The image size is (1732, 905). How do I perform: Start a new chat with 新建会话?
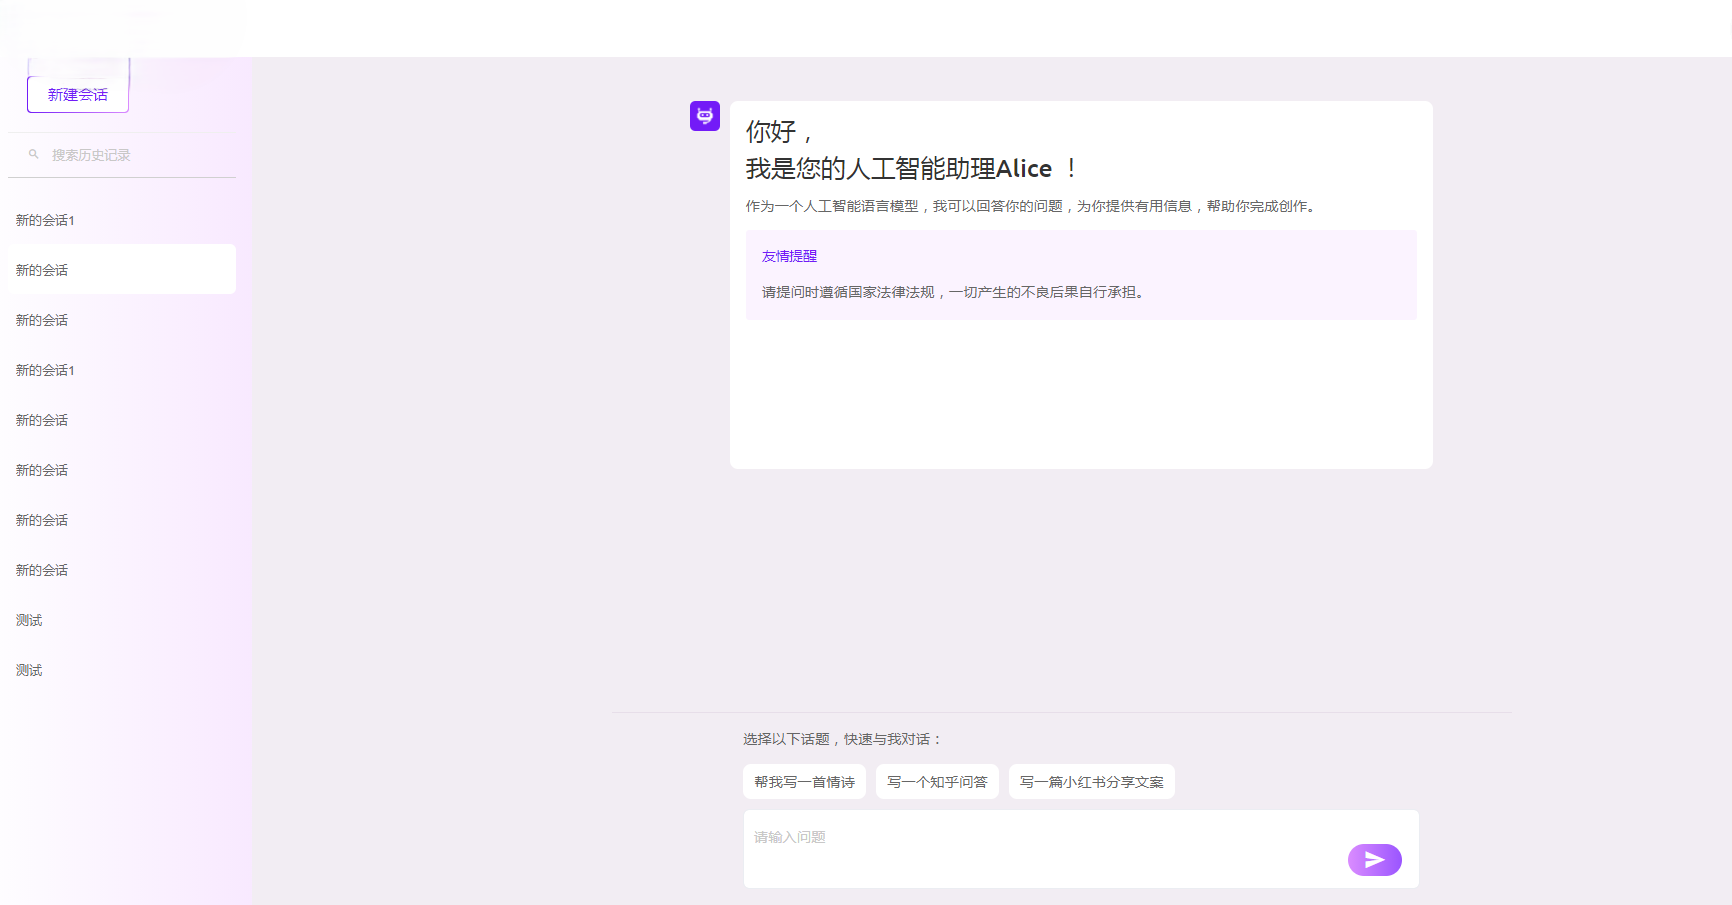coord(78,95)
